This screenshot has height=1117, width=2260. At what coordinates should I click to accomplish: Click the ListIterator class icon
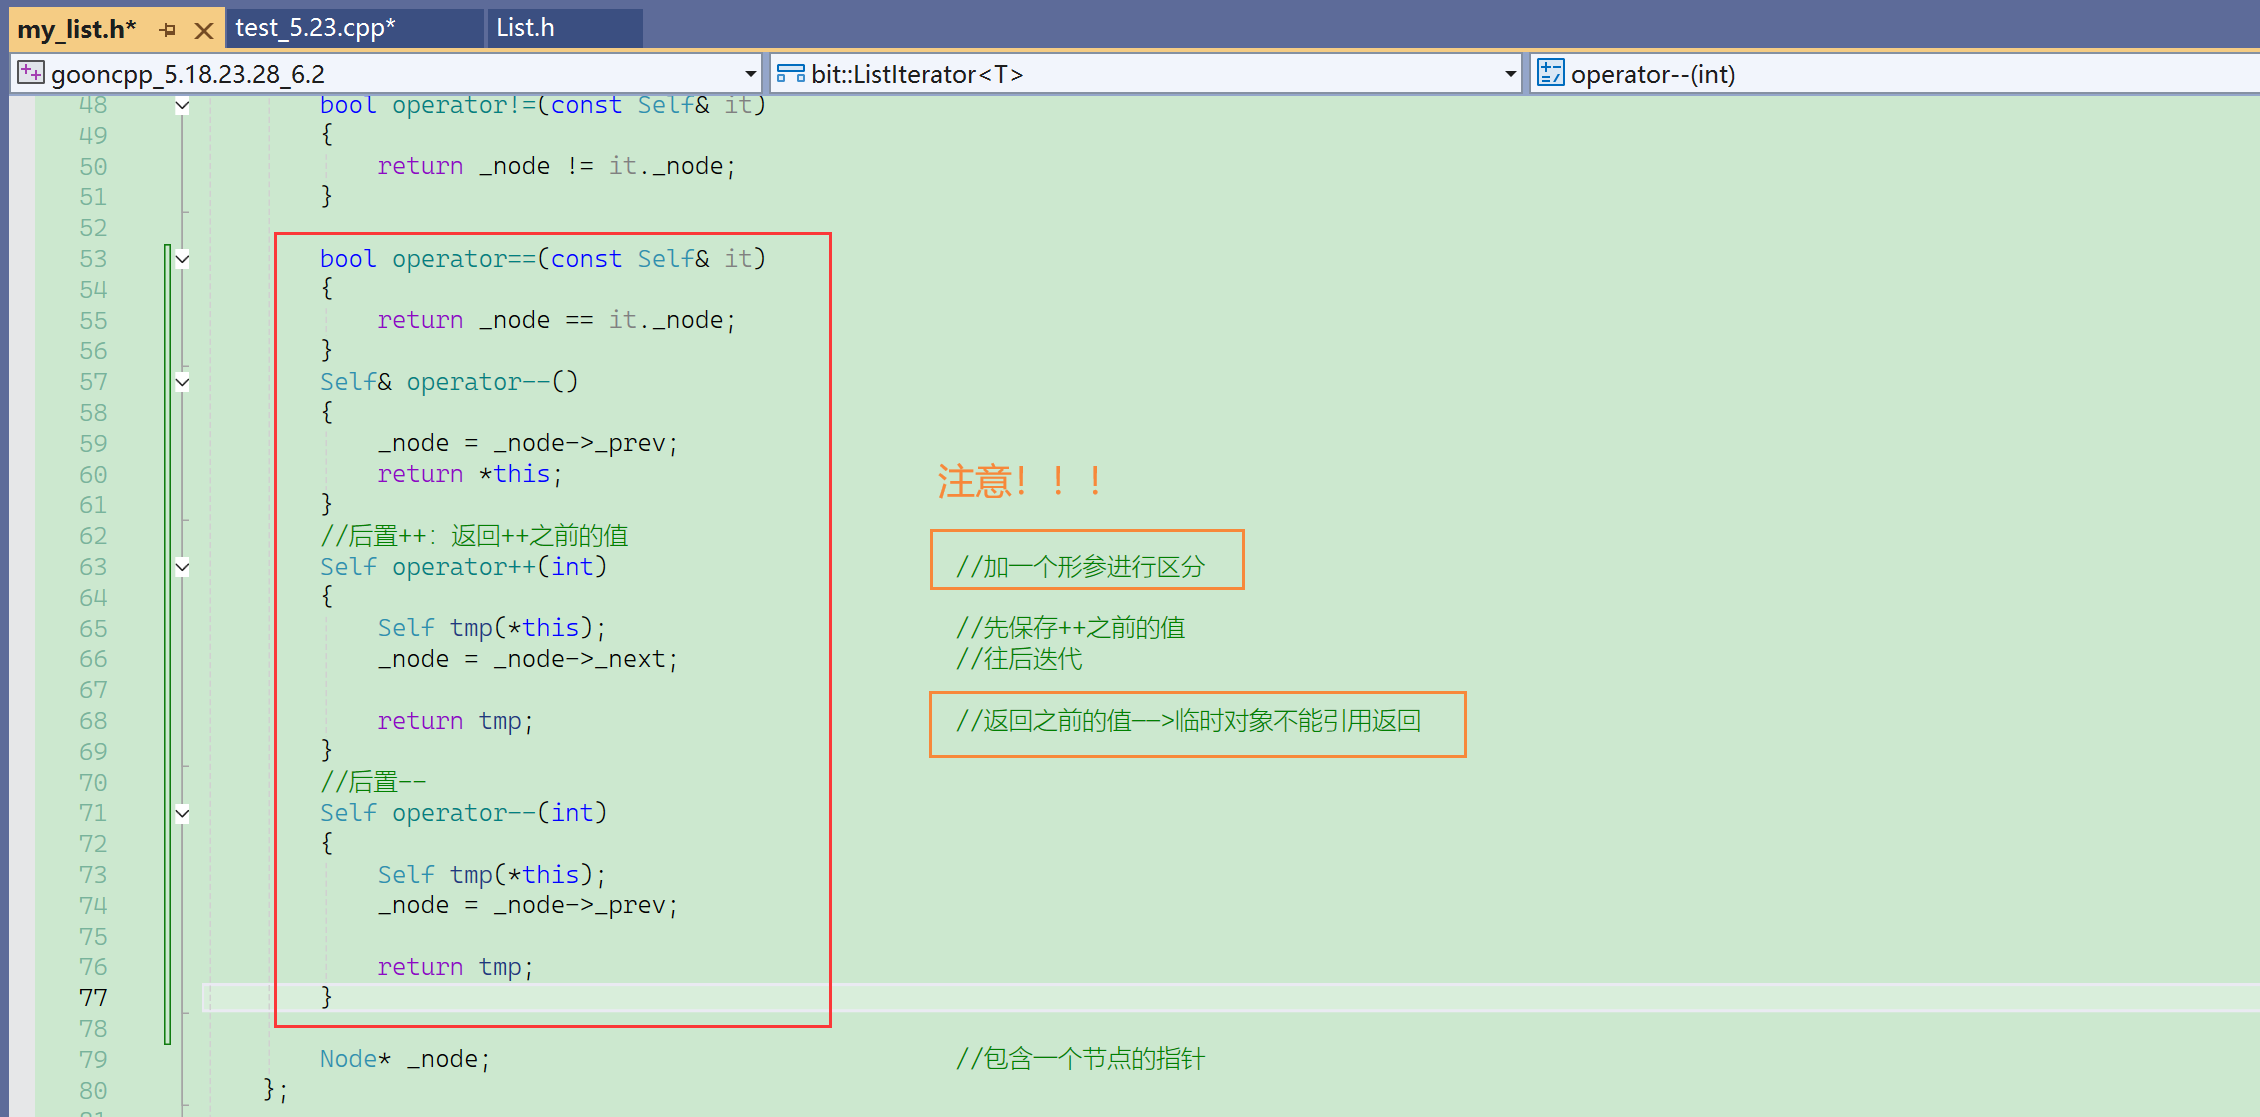click(790, 73)
